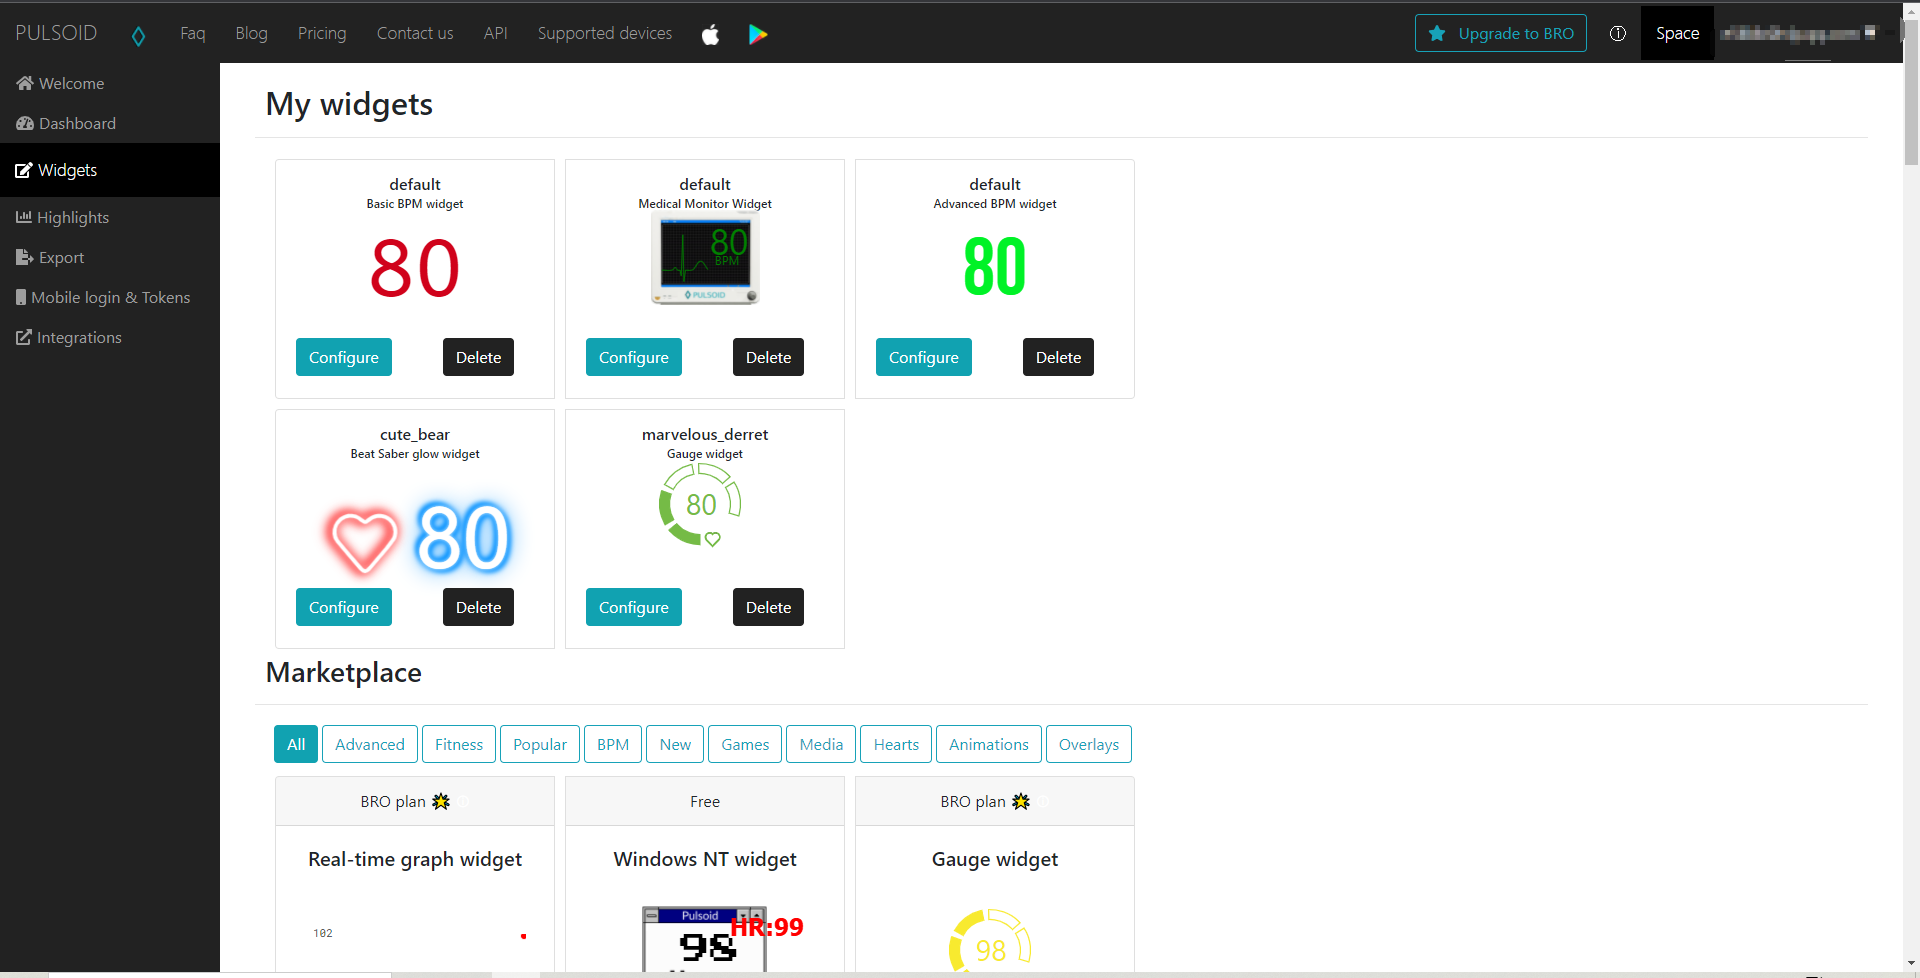Image resolution: width=1920 pixels, height=978 pixels.
Task: Delete the Medical Monitor Widget
Action: pyautogui.click(x=768, y=357)
